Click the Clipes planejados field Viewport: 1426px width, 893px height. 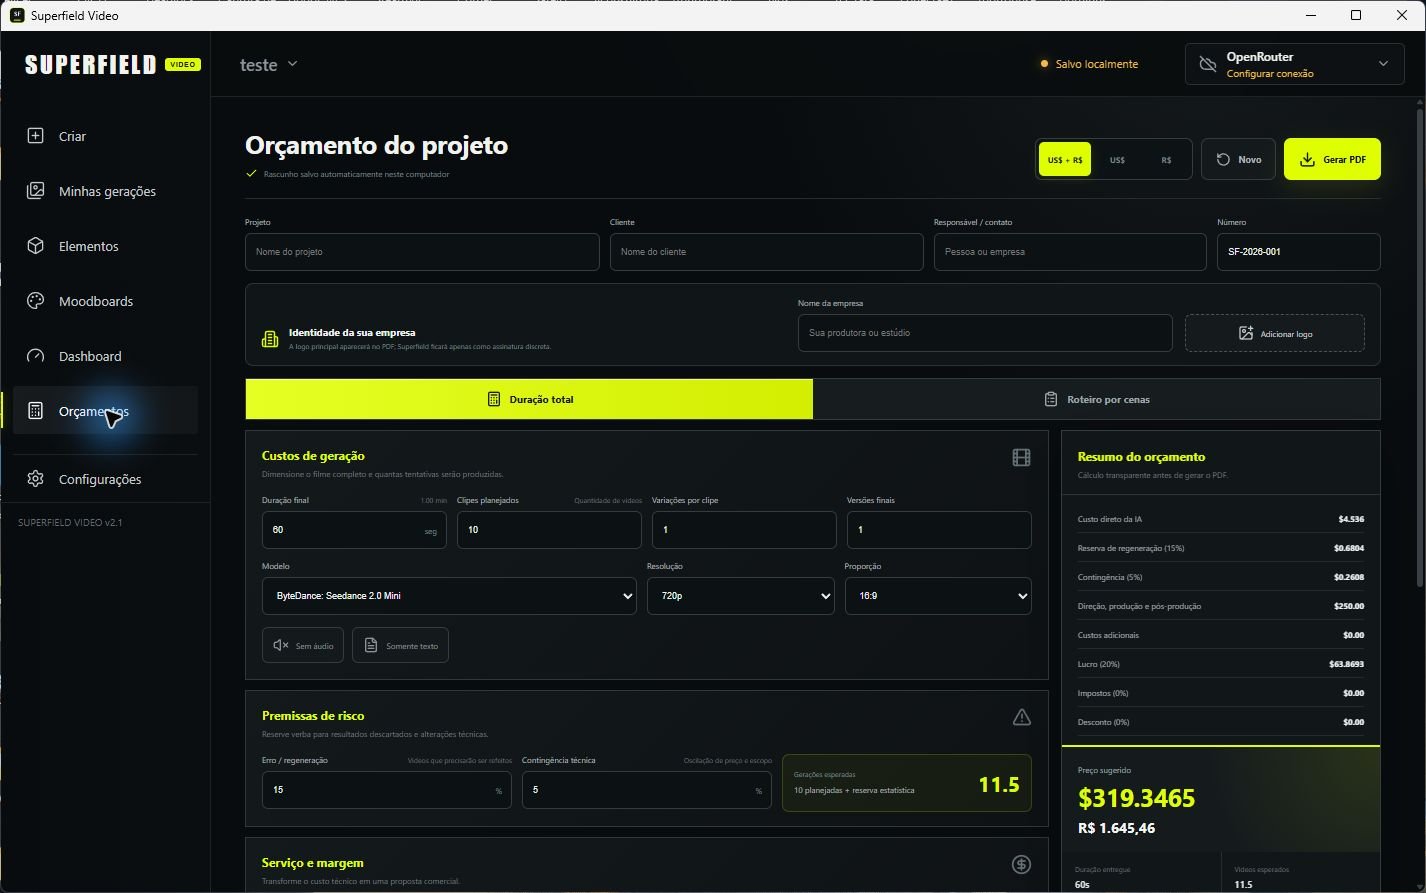[549, 530]
